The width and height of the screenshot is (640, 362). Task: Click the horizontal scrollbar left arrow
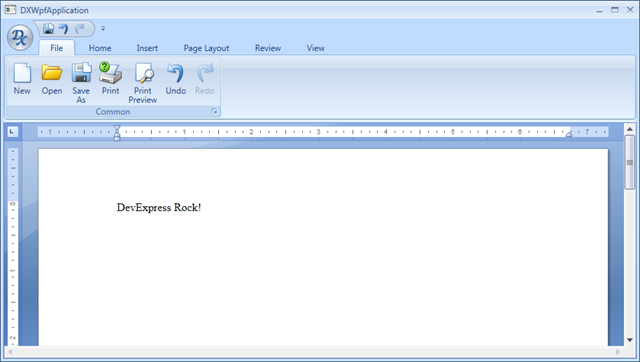(10, 352)
